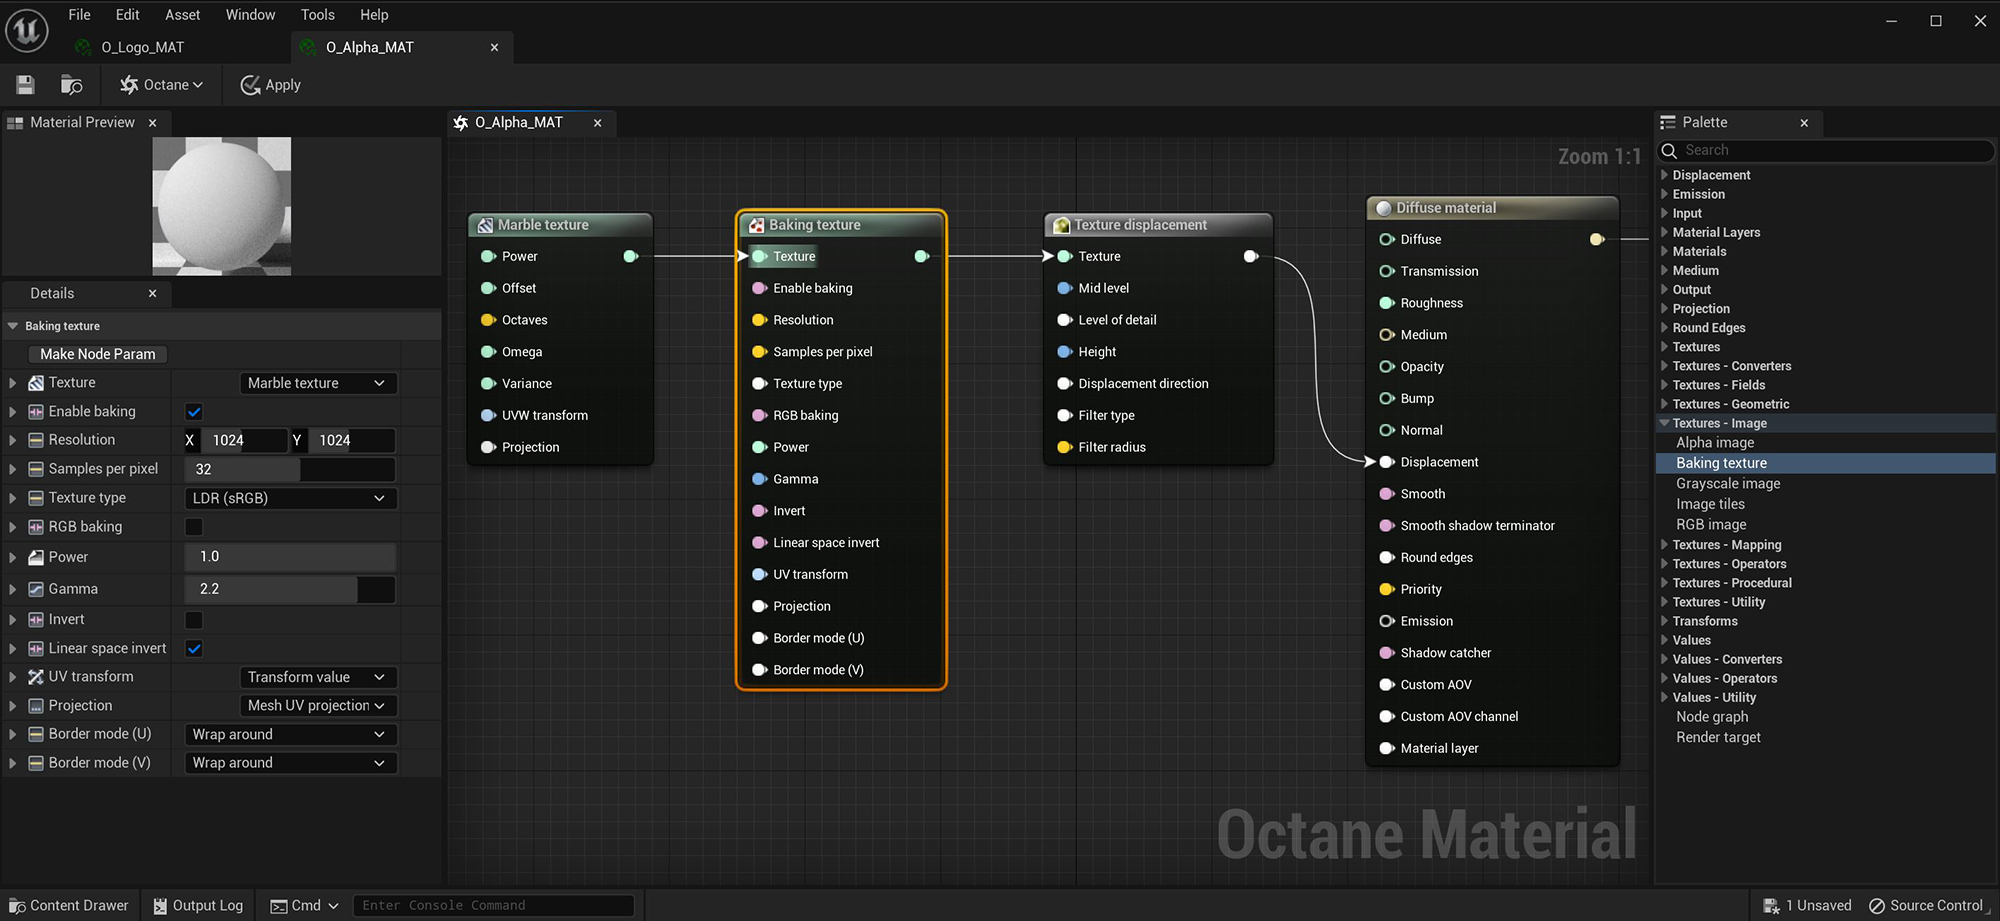Image resolution: width=2000 pixels, height=921 pixels.
Task: Expand the Materials palette category
Action: [1664, 251]
